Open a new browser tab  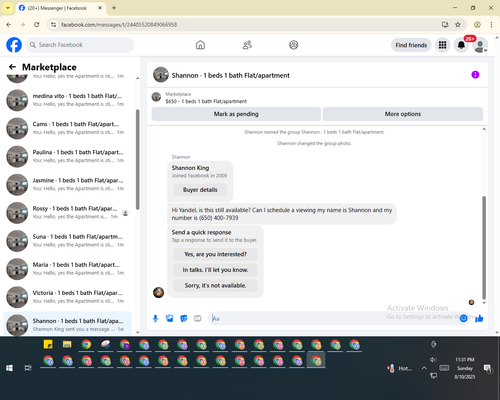[x=114, y=8]
